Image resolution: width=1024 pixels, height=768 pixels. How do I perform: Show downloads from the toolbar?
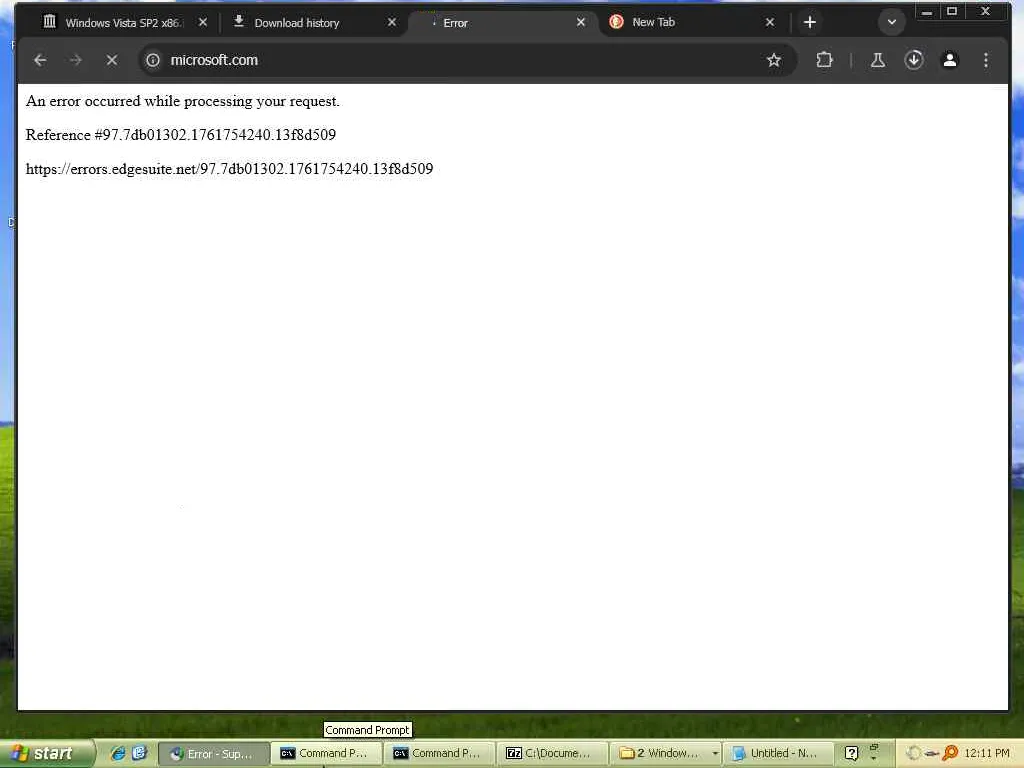[914, 60]
